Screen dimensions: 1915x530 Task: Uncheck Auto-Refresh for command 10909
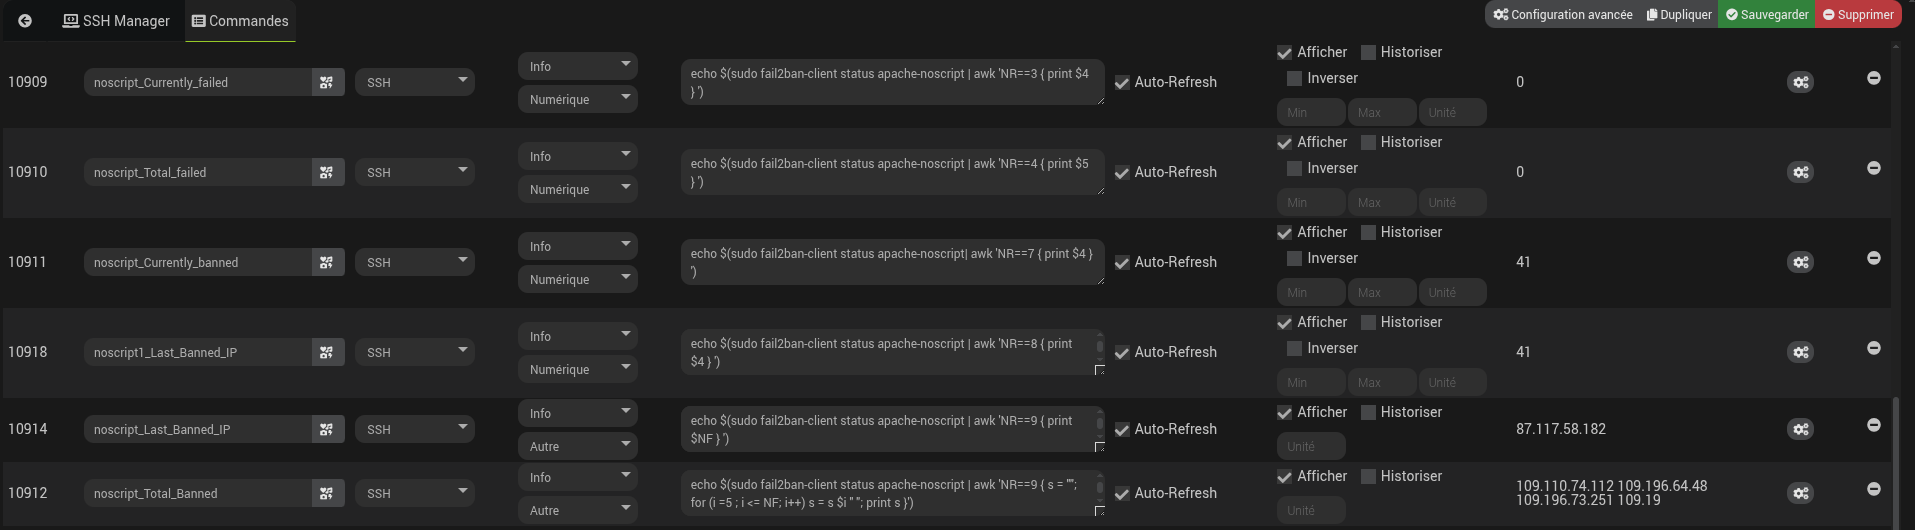(x=1122, y=83)
